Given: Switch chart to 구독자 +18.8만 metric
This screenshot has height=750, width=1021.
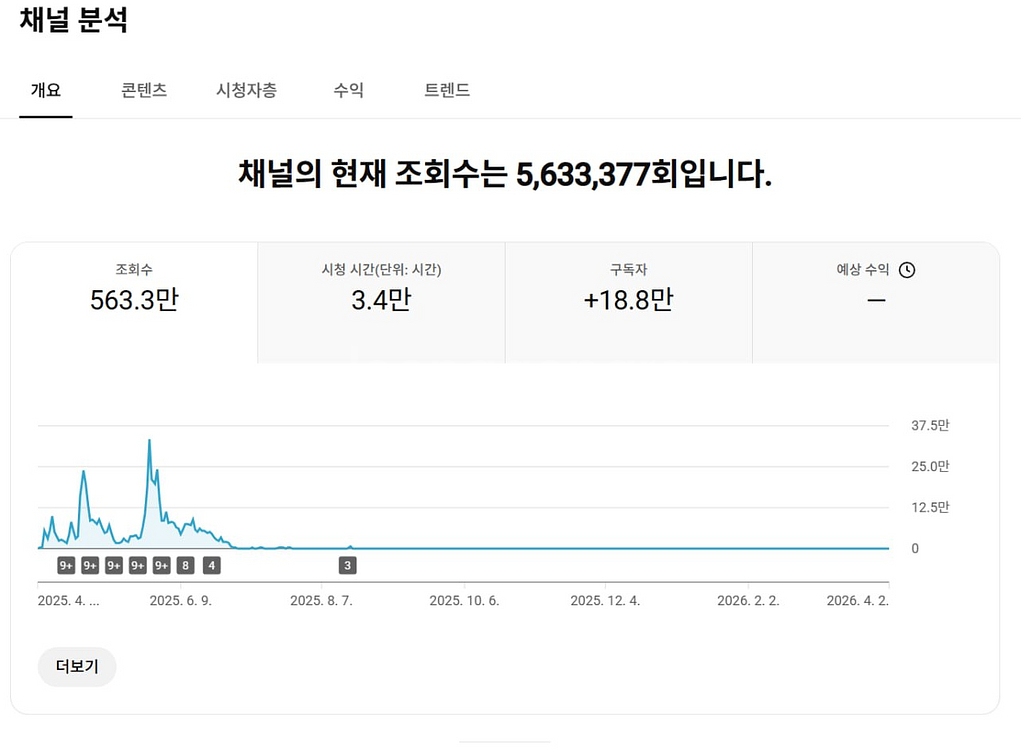Looking at the screenshot, I should 628,288.
